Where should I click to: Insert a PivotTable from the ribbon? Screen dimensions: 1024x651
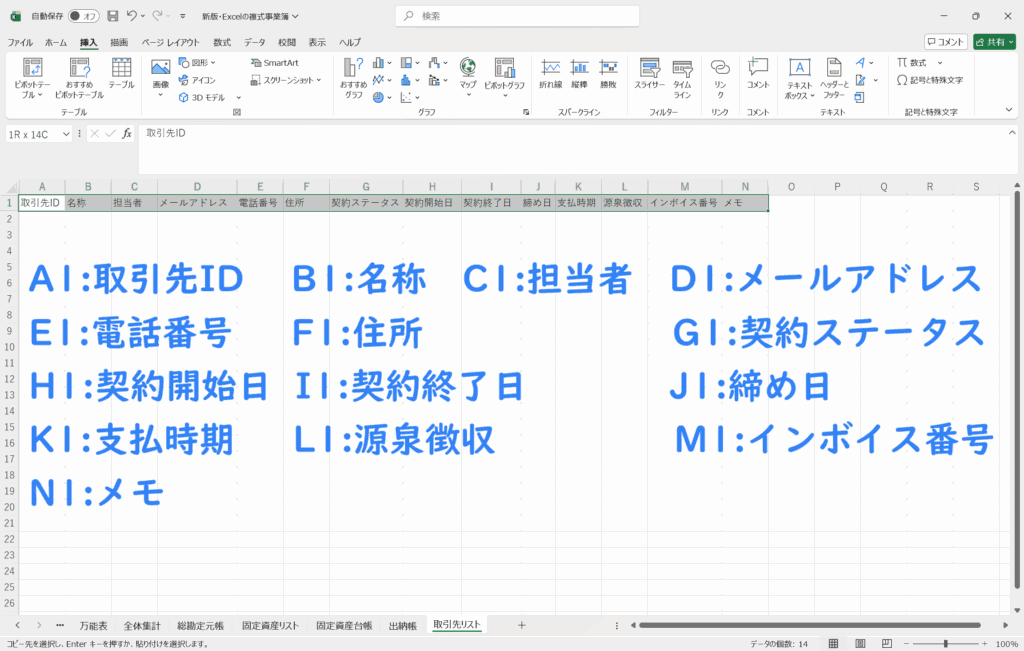[x=32, y=76]
